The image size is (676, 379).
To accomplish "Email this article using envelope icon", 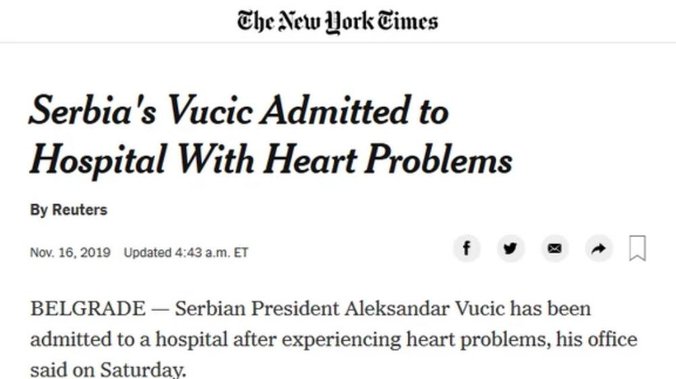I will coord(554,249).
